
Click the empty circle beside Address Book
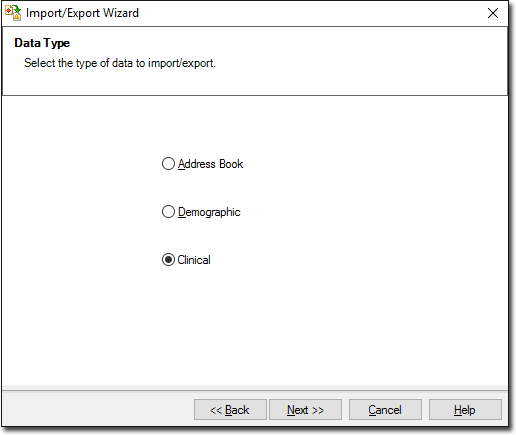click(168, 164)
